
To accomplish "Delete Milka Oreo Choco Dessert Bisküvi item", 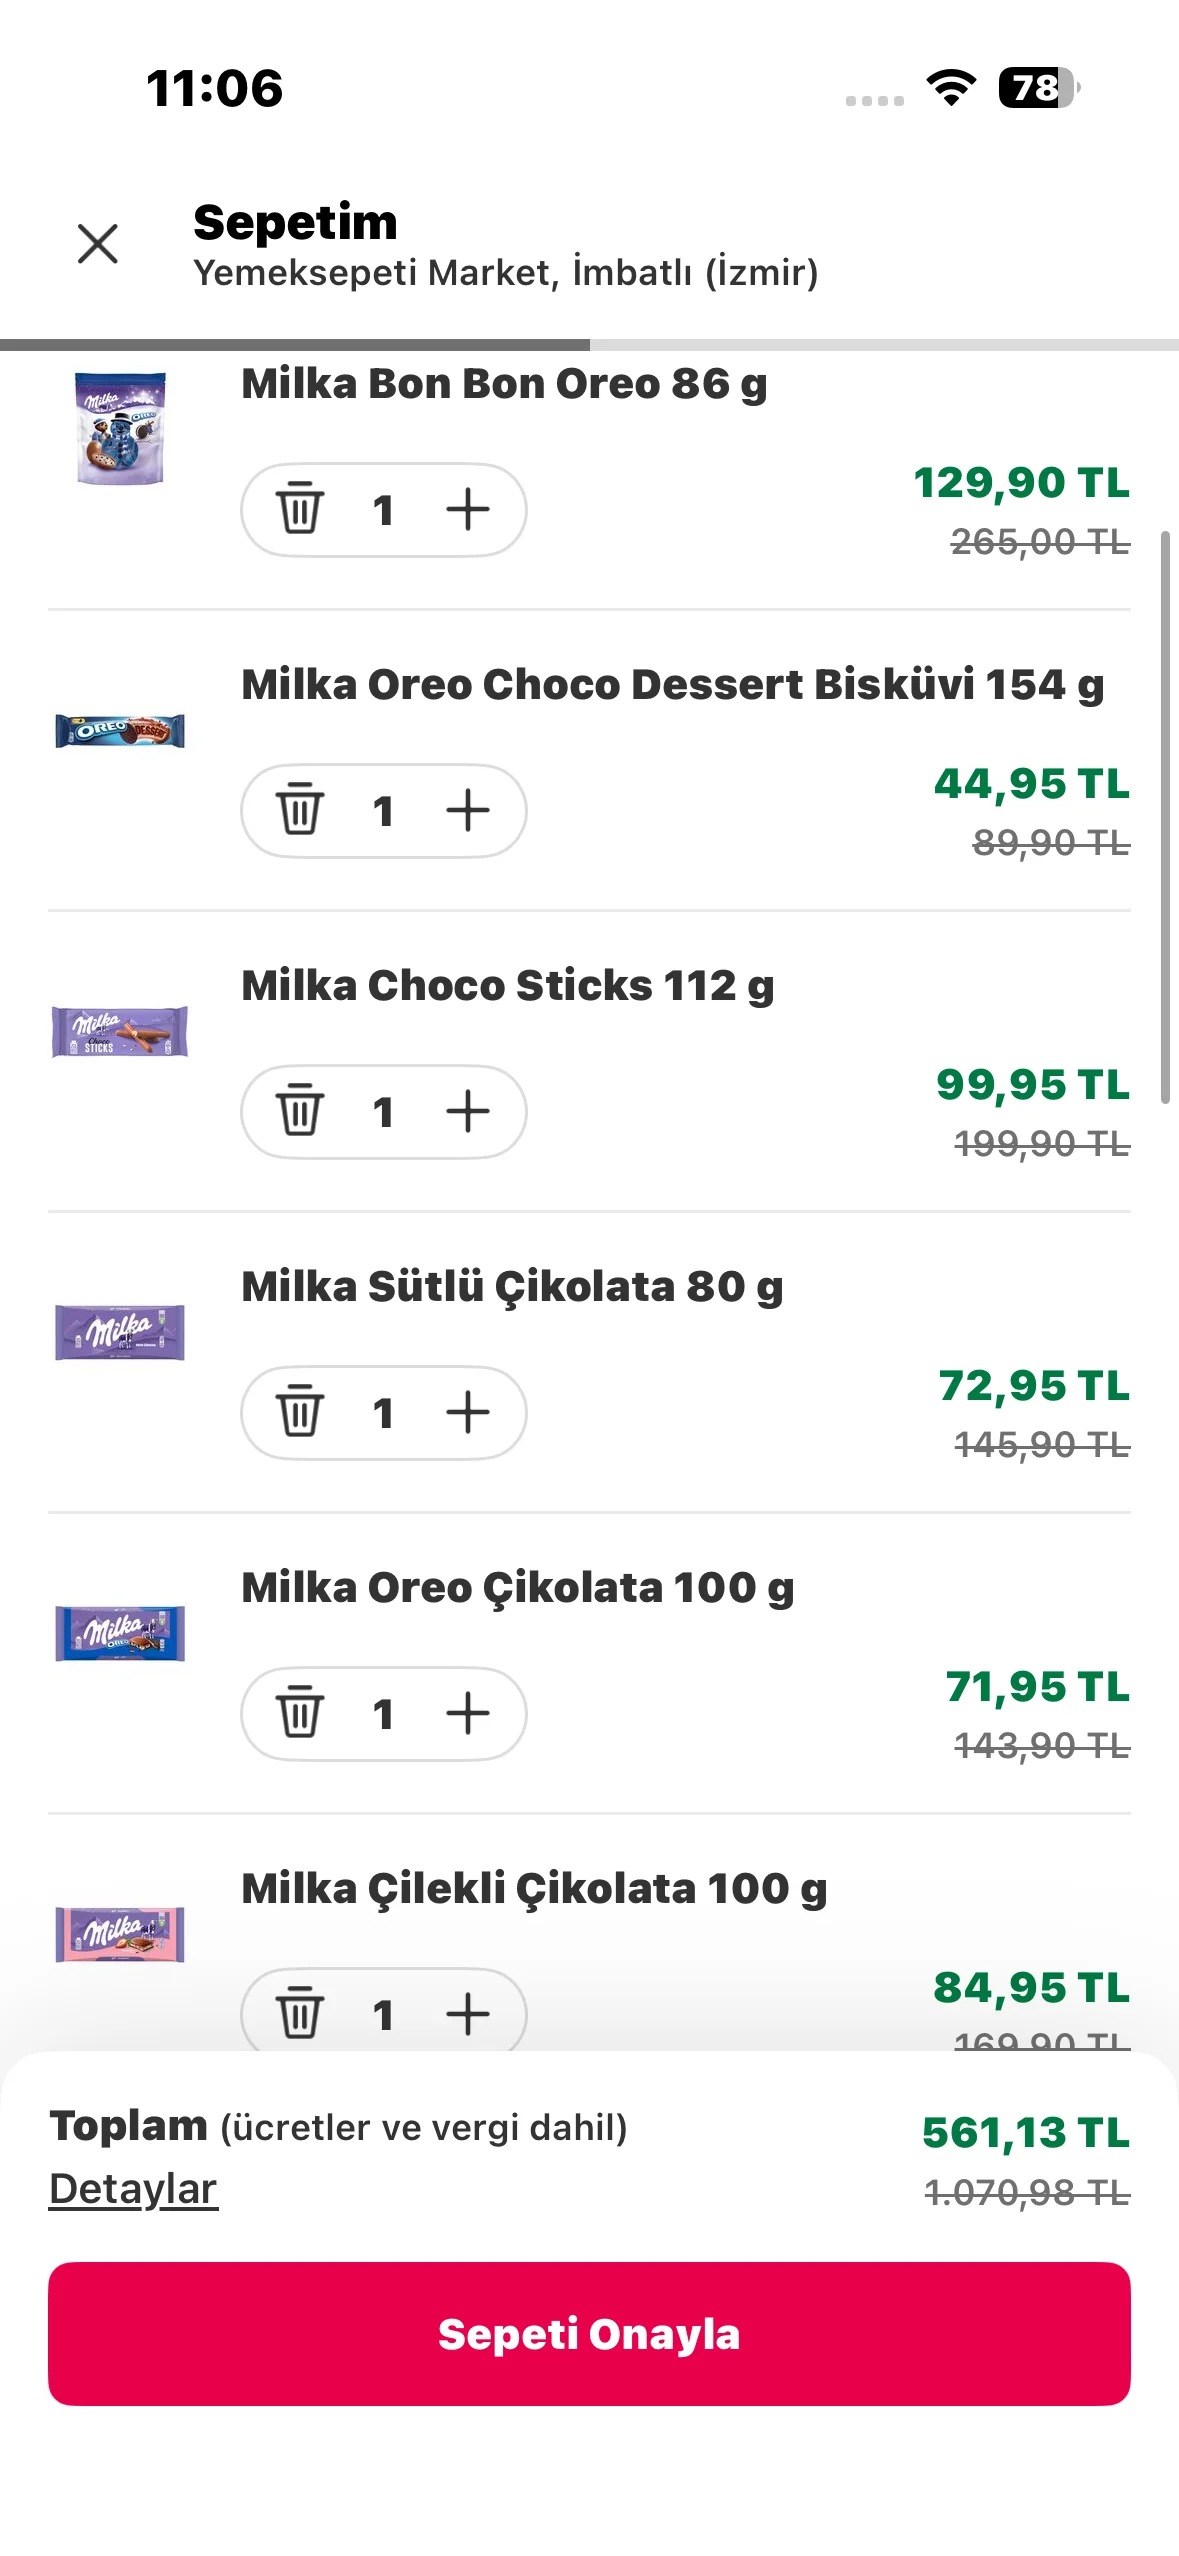I will tap(299, 810).
